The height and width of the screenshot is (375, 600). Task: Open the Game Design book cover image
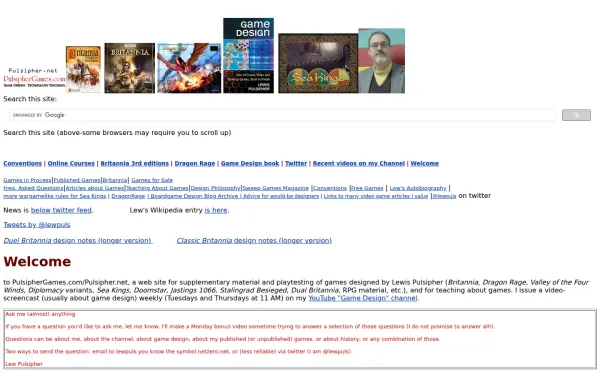pos(248,55)
